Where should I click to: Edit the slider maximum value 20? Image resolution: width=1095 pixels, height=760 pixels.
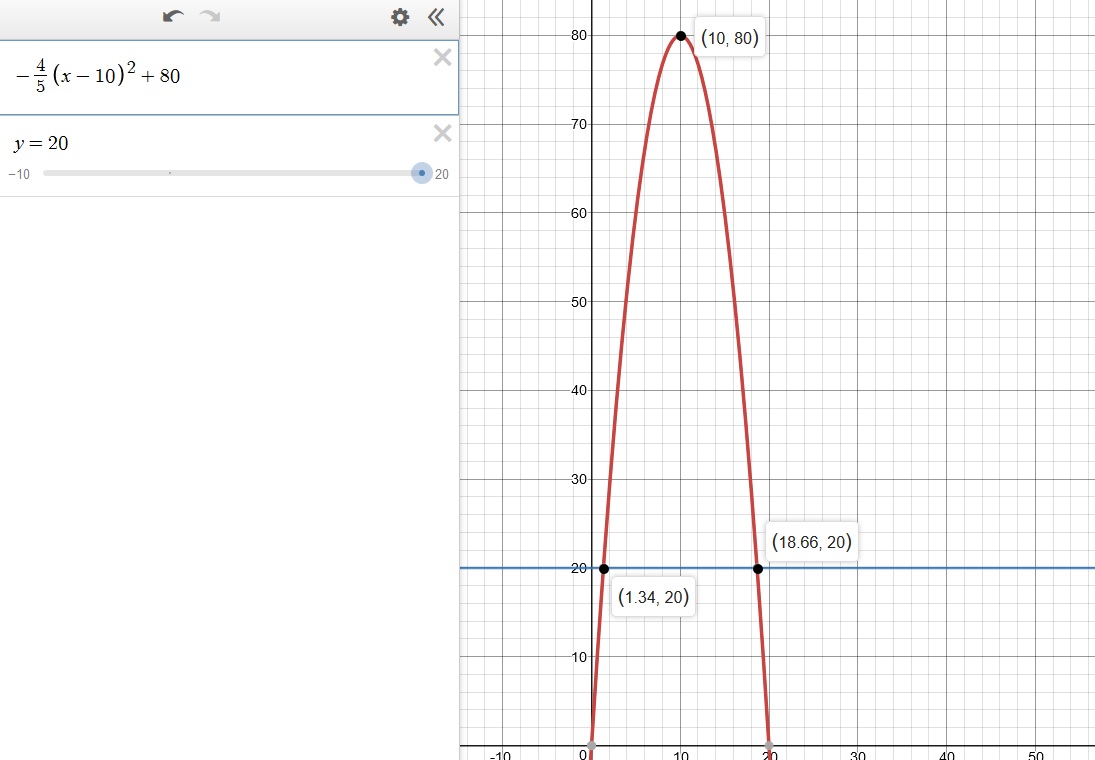[442, 174]
